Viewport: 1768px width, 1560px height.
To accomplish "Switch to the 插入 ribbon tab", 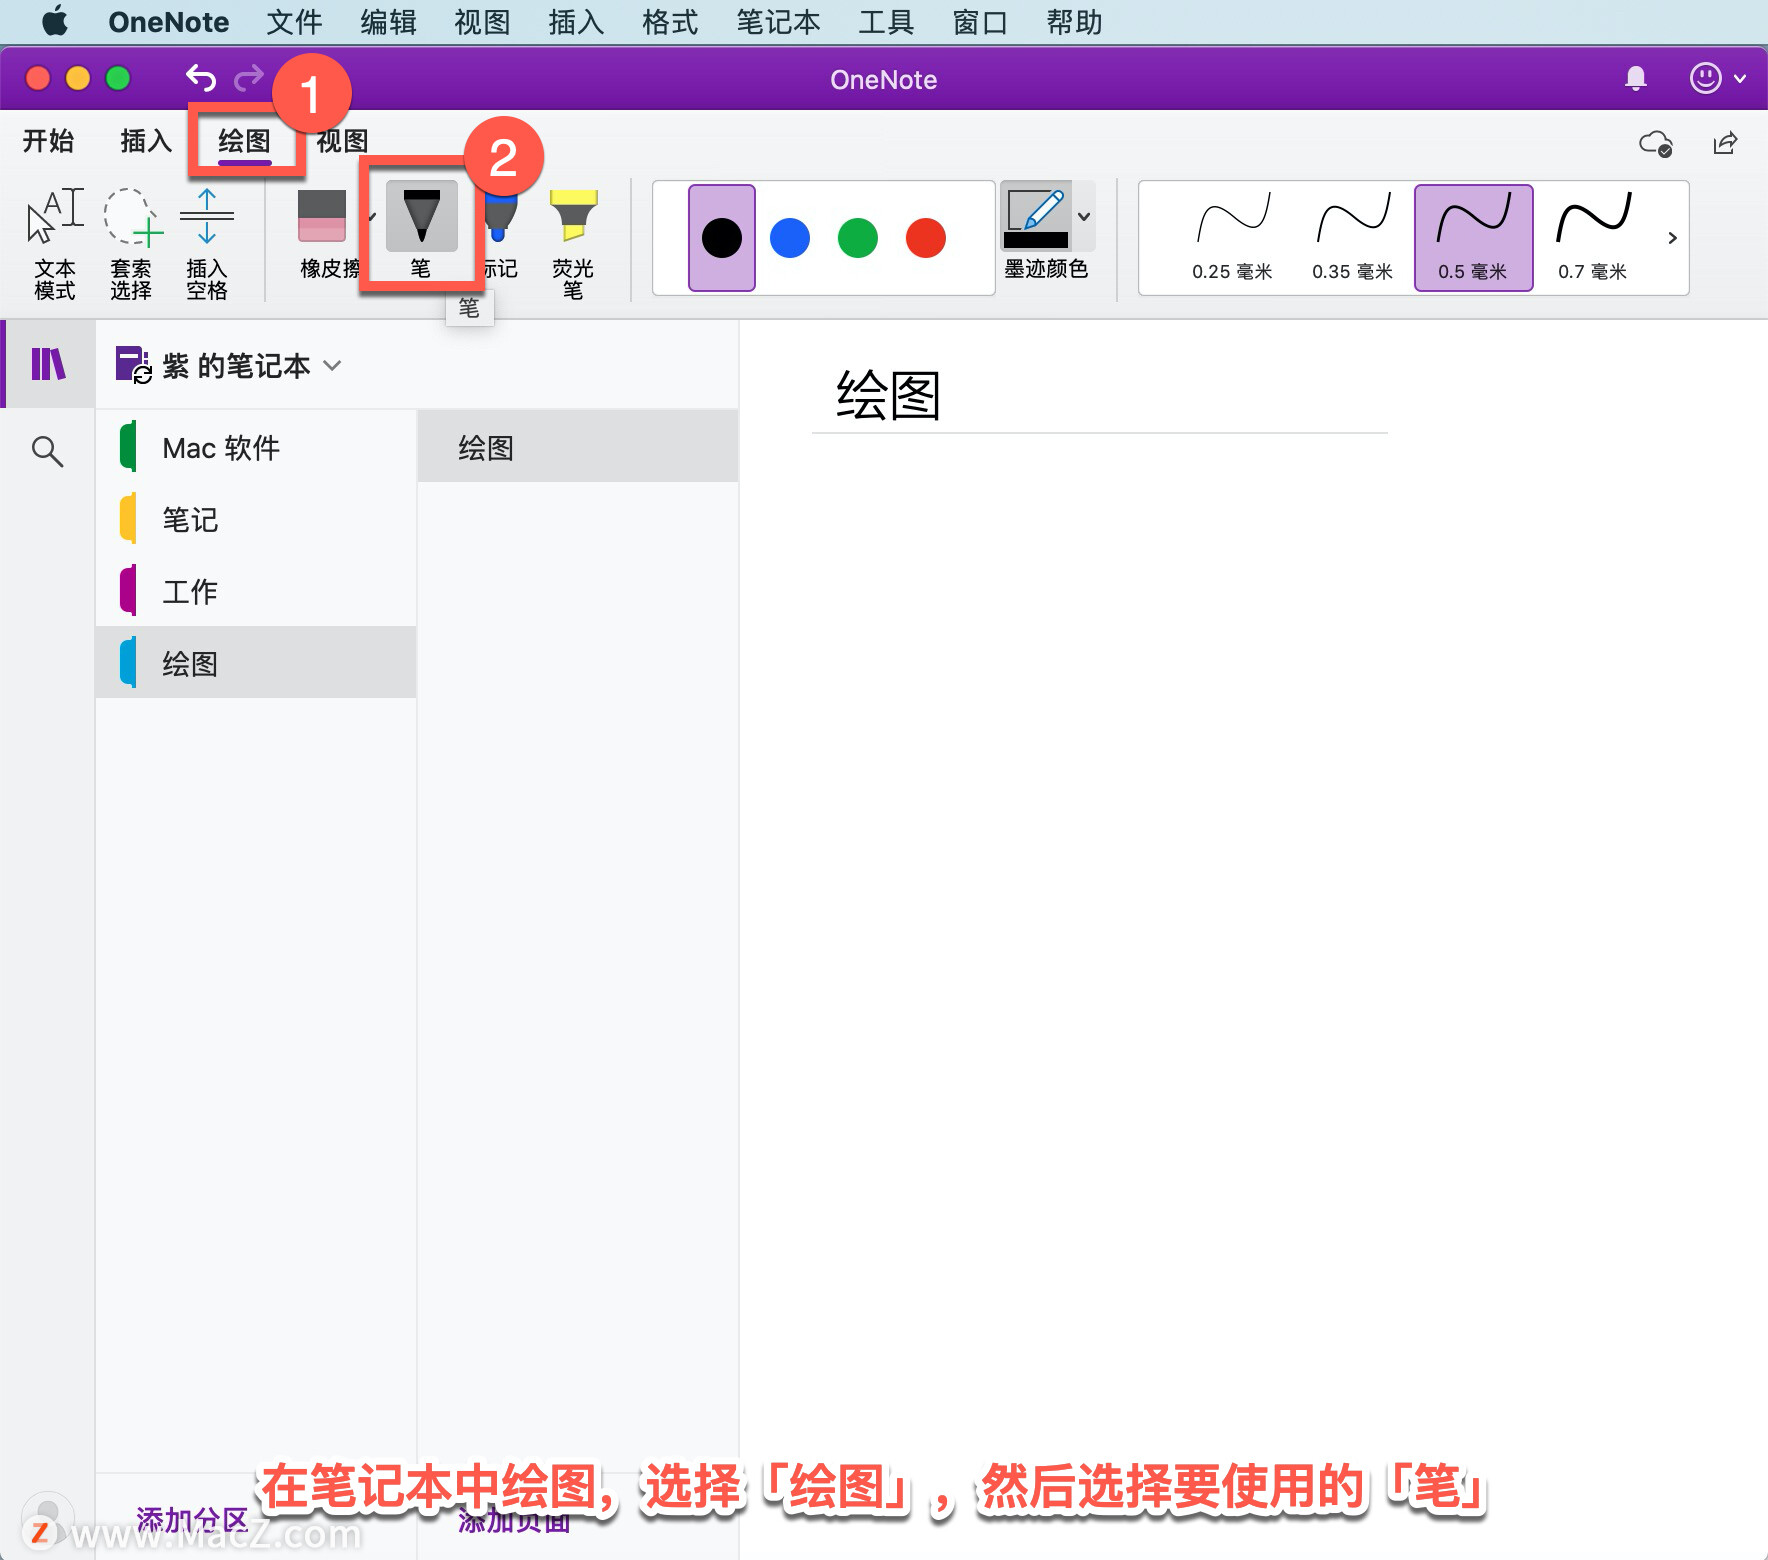I will 146,141.
